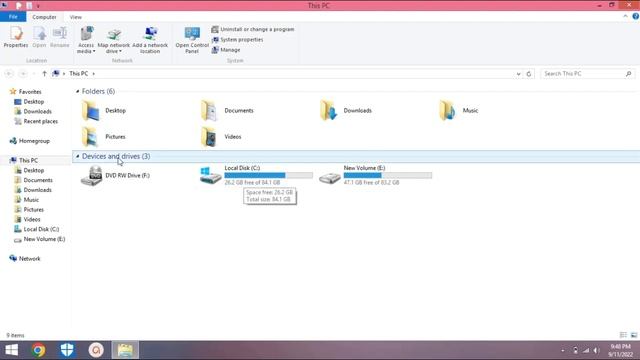Click Manage in the System group
640x360 pixels.
(226, 50)
